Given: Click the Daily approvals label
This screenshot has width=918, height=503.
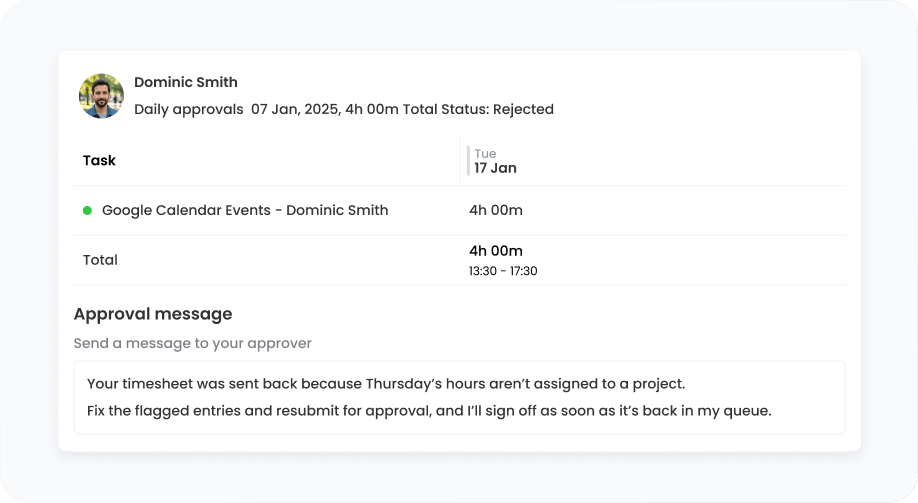Looking at the screenshot, I should pos(189,110).
